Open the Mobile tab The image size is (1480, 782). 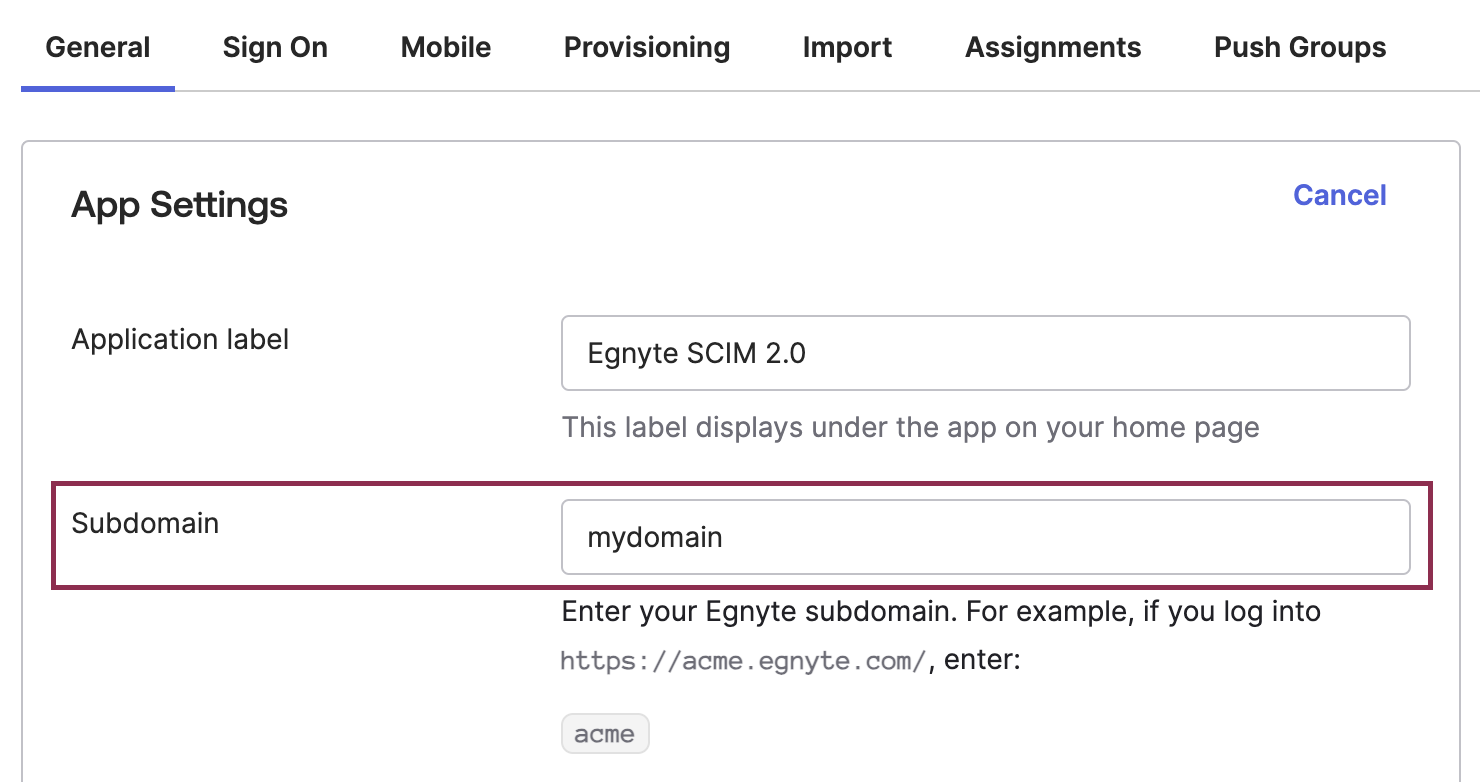point(445,47)
